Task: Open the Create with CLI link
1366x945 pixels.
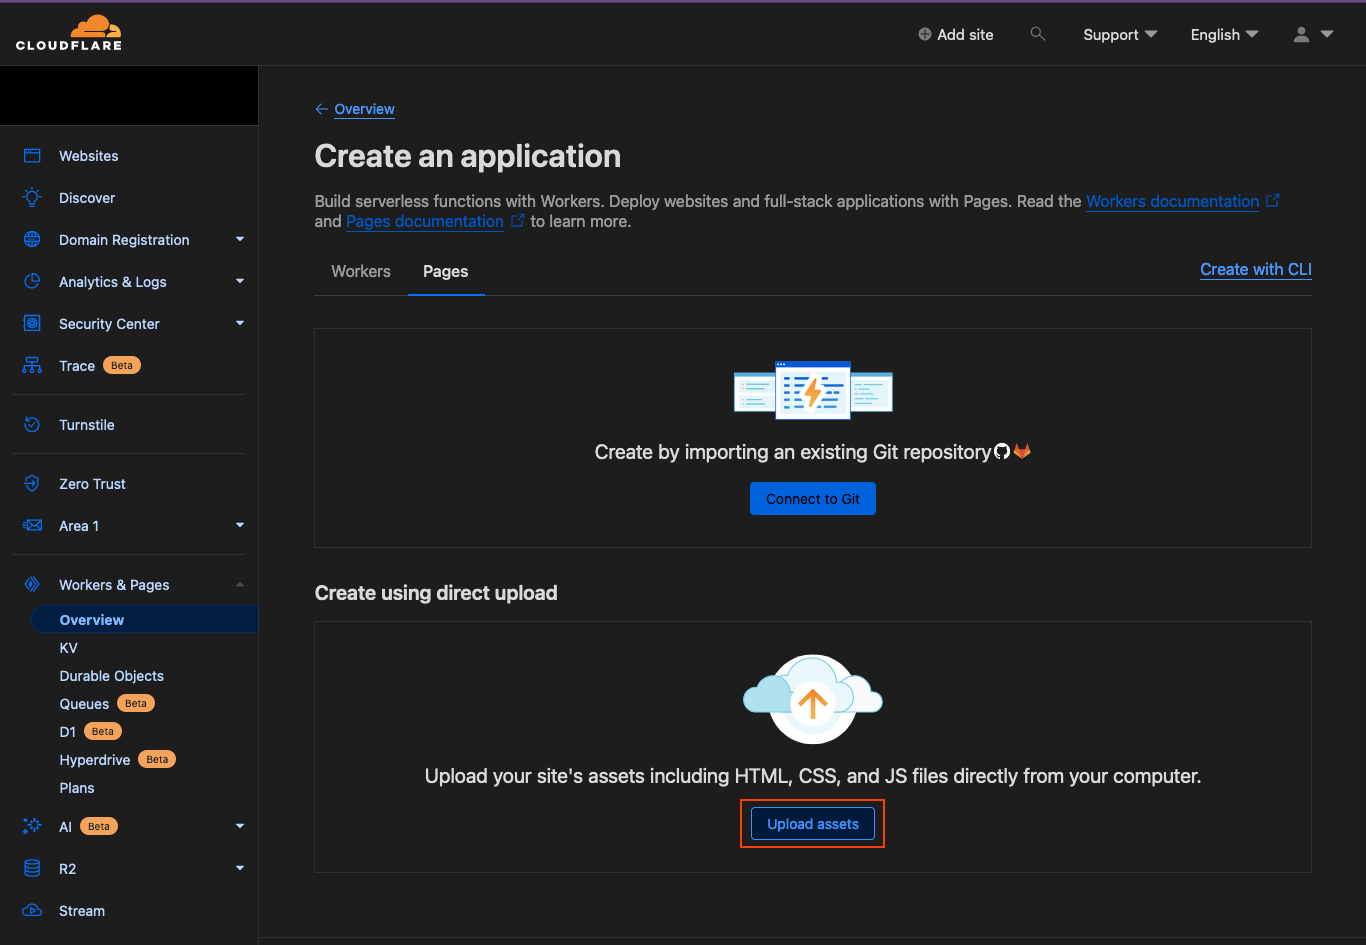Action: tap(1256, 270)
